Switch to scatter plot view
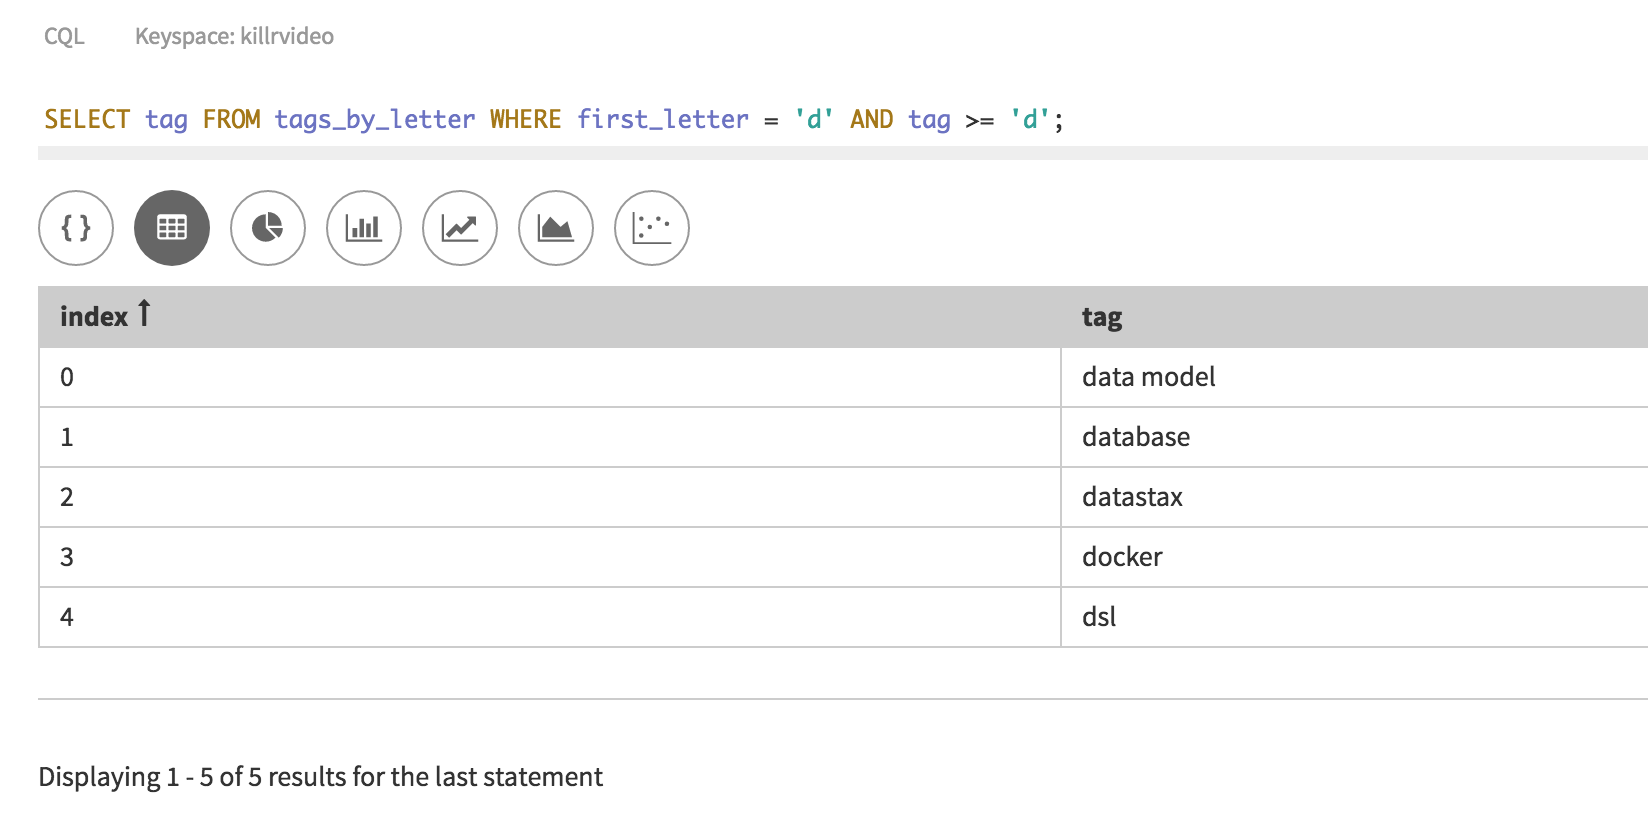The height and width of the screenshot is (814, 1648). pyautogui.click(x=652, y=228)
